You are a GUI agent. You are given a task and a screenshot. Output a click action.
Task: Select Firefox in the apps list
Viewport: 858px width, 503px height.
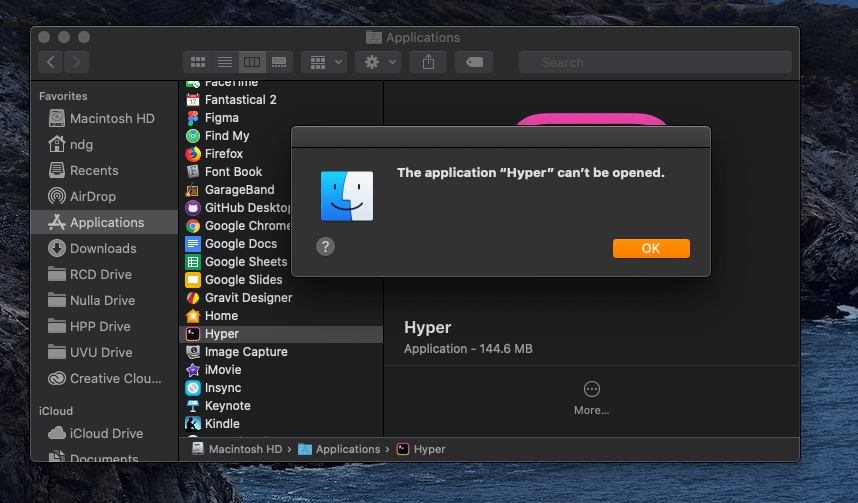click(x=236, y=154)
